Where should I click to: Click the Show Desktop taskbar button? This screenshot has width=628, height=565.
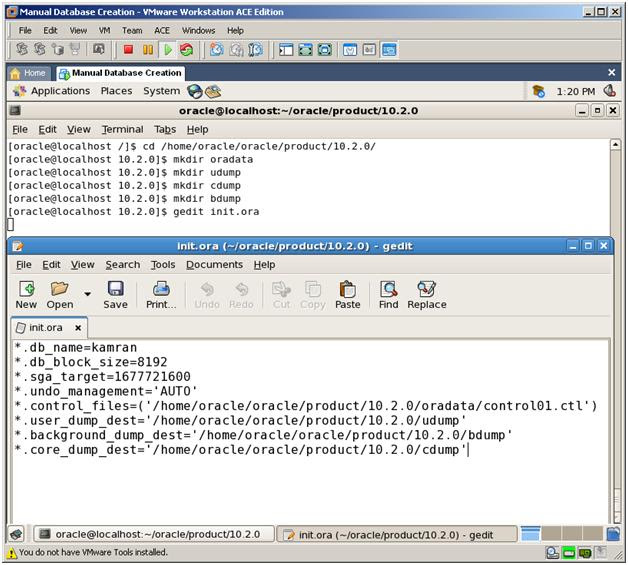pyautogui.click(x=17, y=534)
